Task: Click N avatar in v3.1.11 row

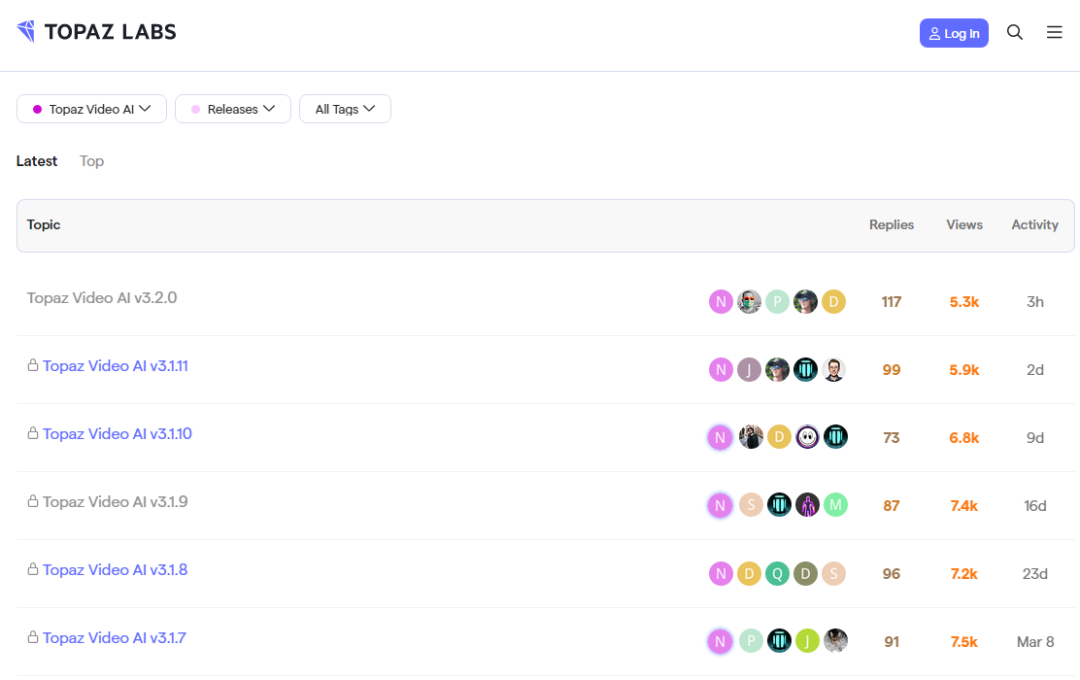Action: (x=720, y=370)
